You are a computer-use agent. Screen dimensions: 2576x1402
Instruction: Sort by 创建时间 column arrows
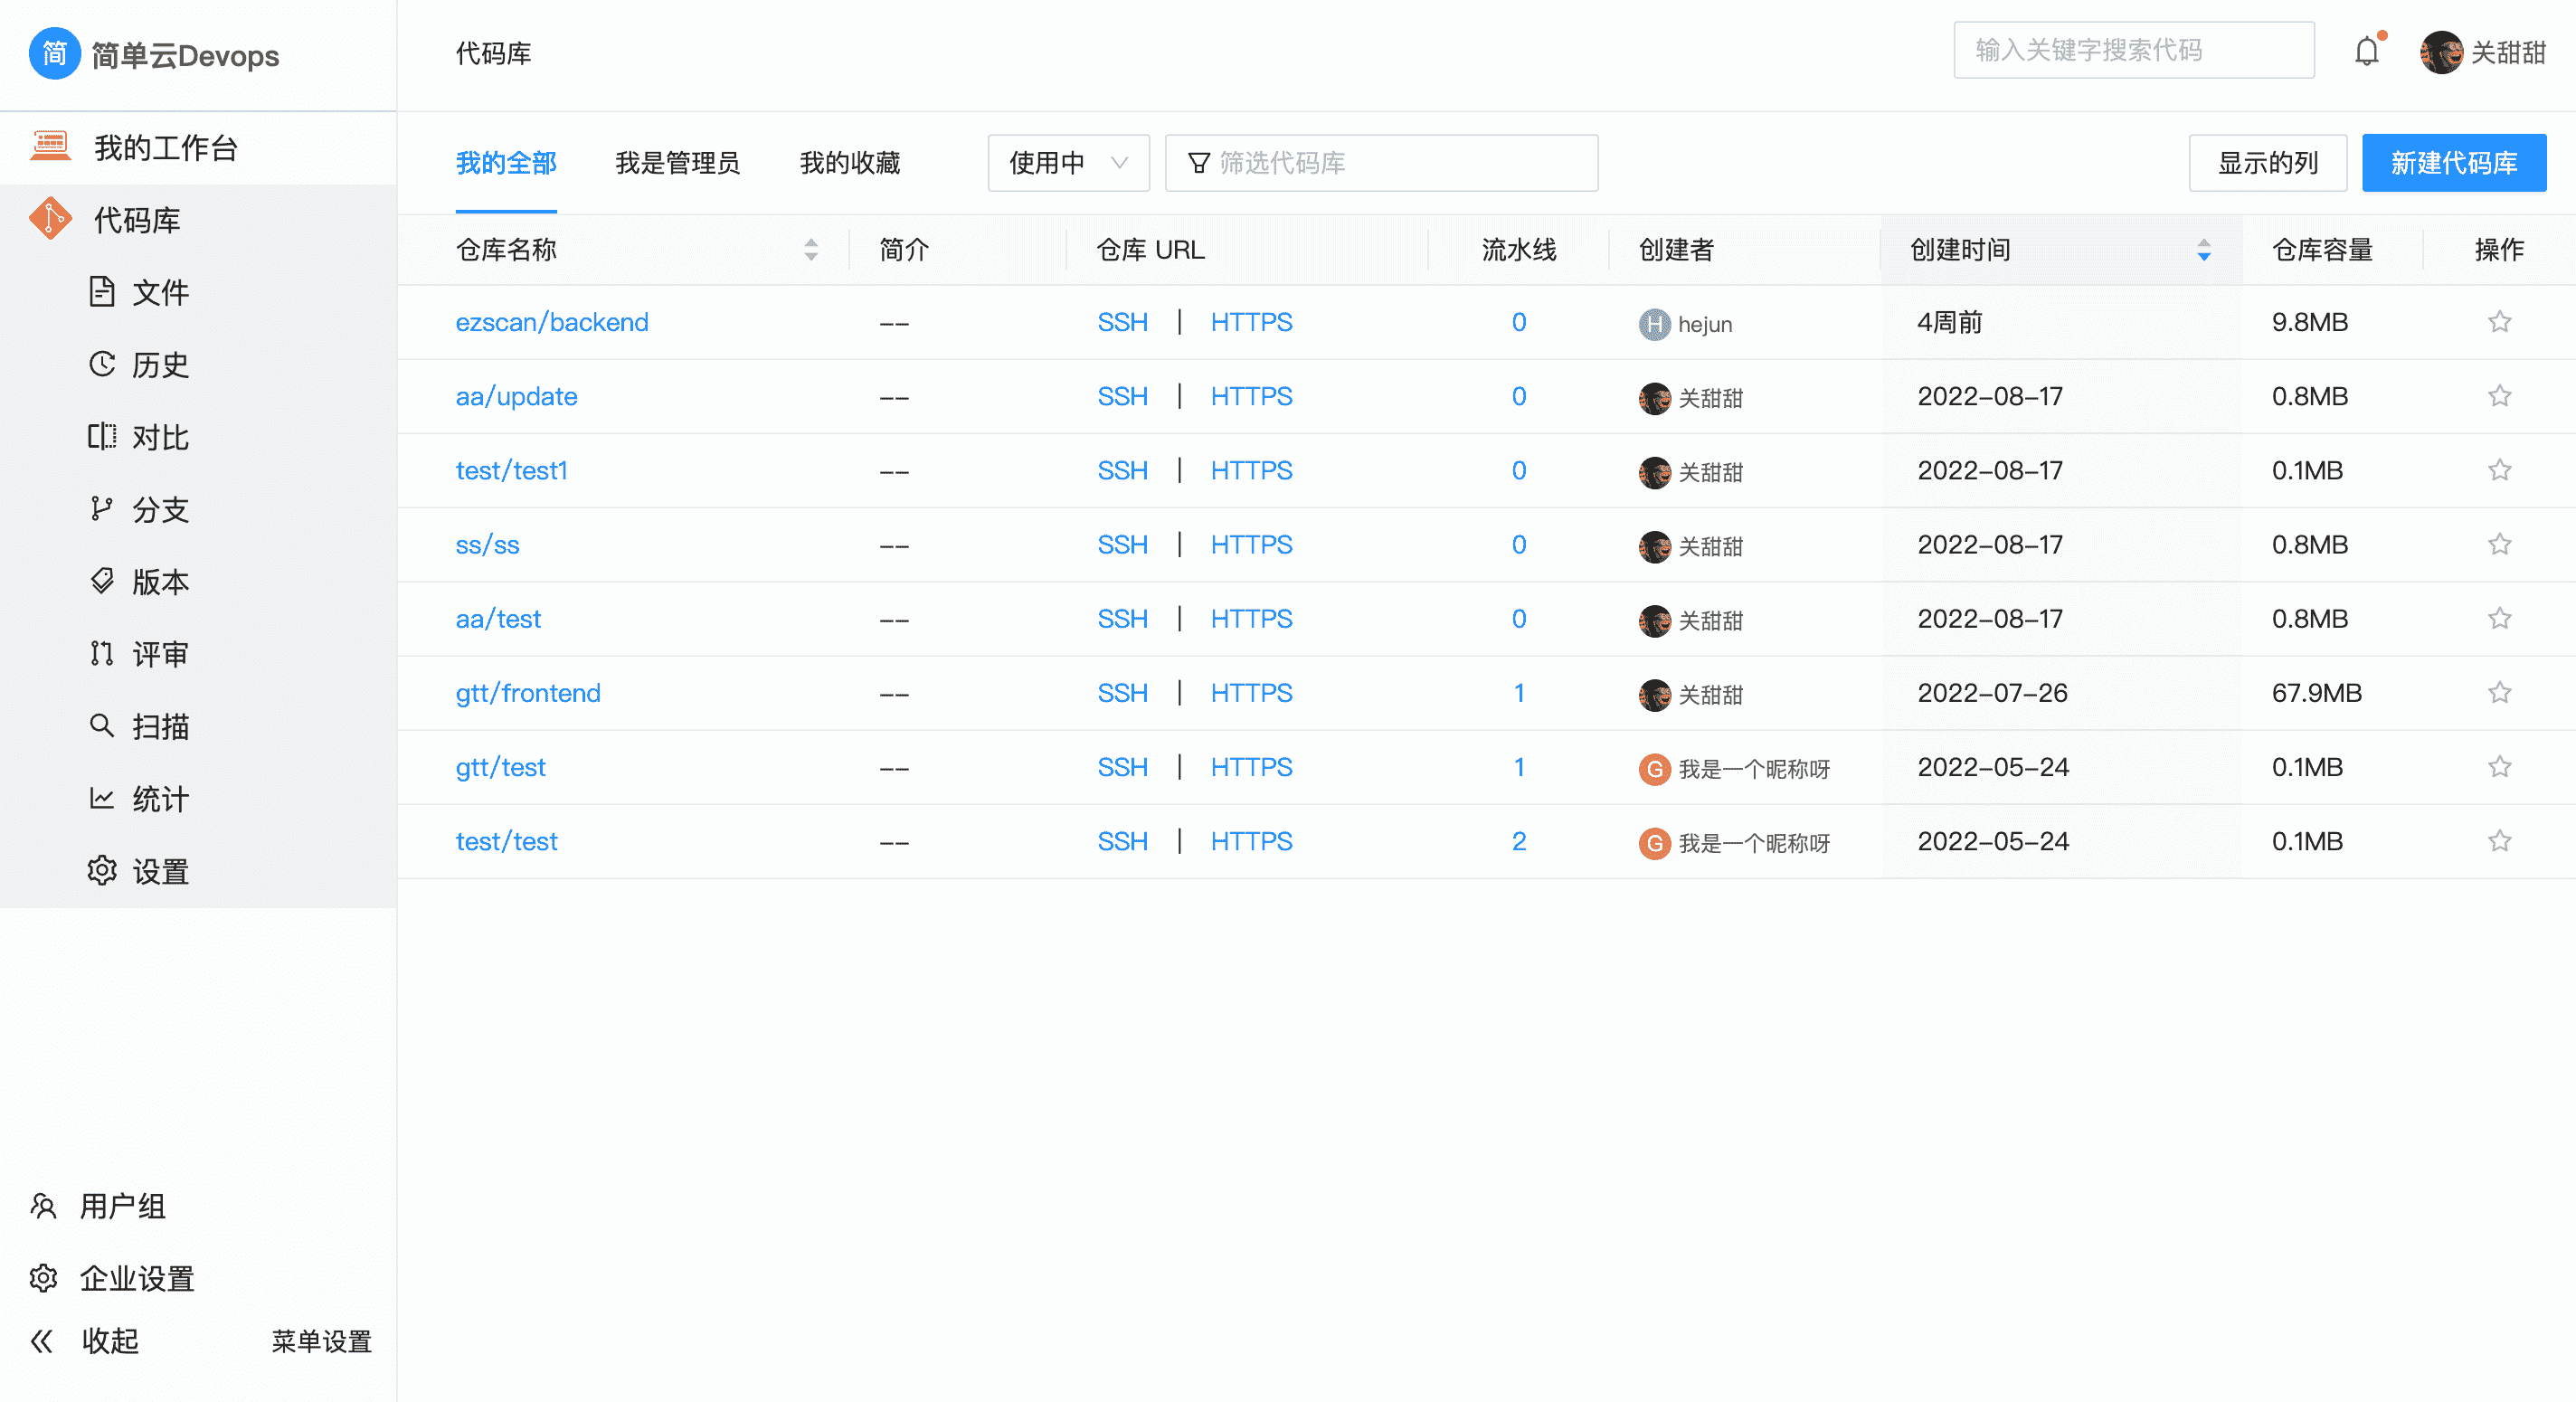click(2203, 250)
